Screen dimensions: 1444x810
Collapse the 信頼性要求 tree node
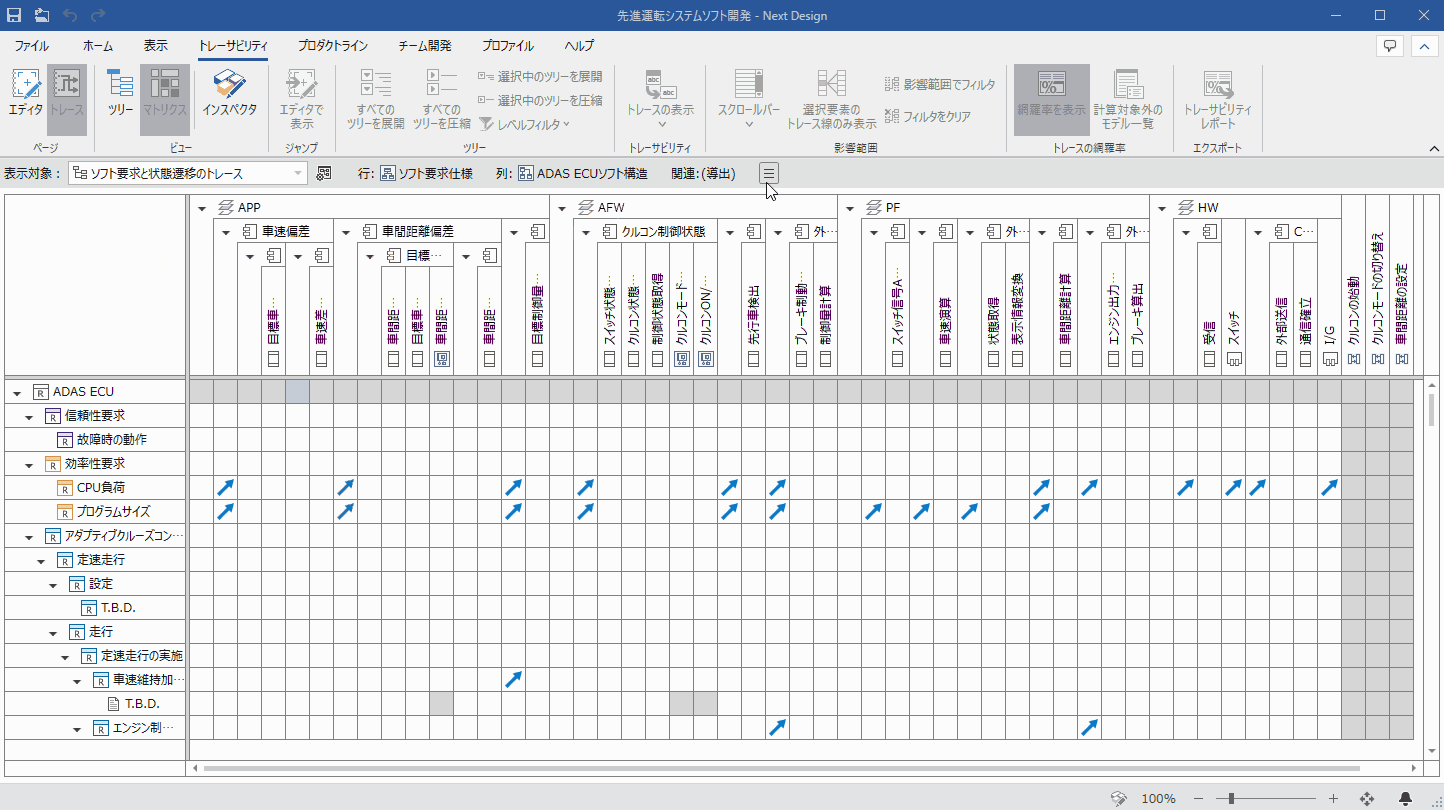pos(30,416)
